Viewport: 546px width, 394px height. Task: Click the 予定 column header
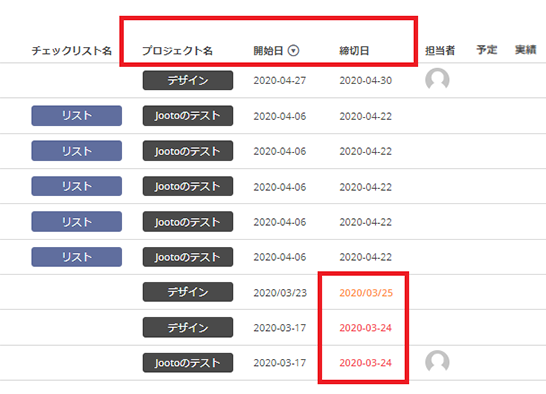click(x=486, y=50)
